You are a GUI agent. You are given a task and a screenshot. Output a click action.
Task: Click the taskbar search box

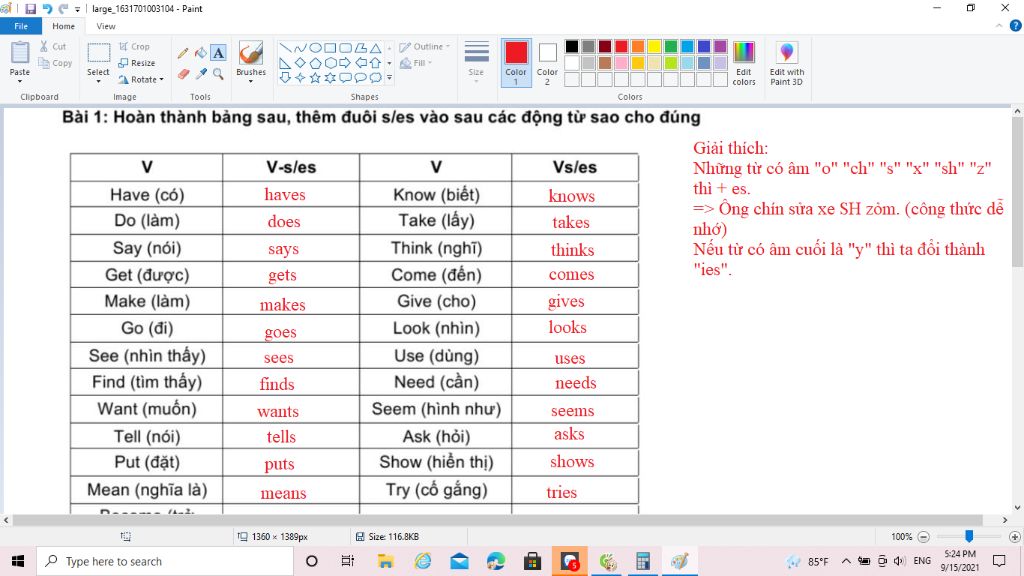pos(165,561)
